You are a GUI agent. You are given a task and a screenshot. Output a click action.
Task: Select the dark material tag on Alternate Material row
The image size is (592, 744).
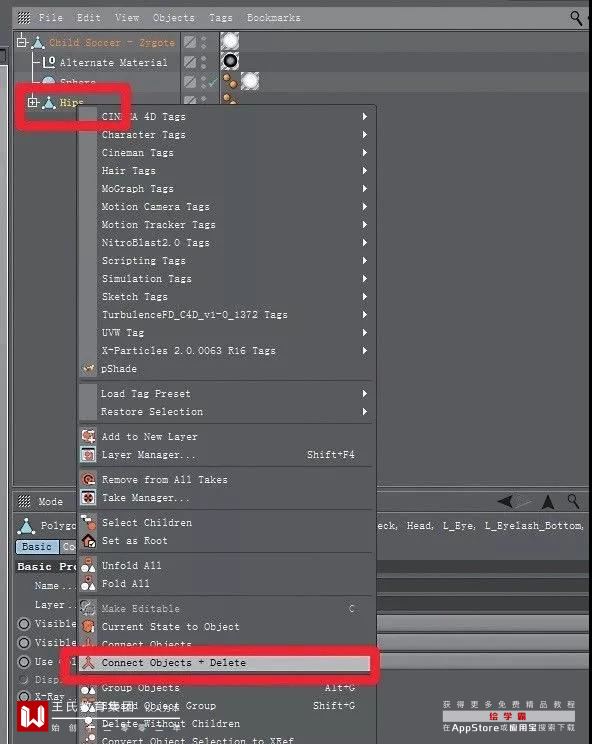tap(230, 61)
